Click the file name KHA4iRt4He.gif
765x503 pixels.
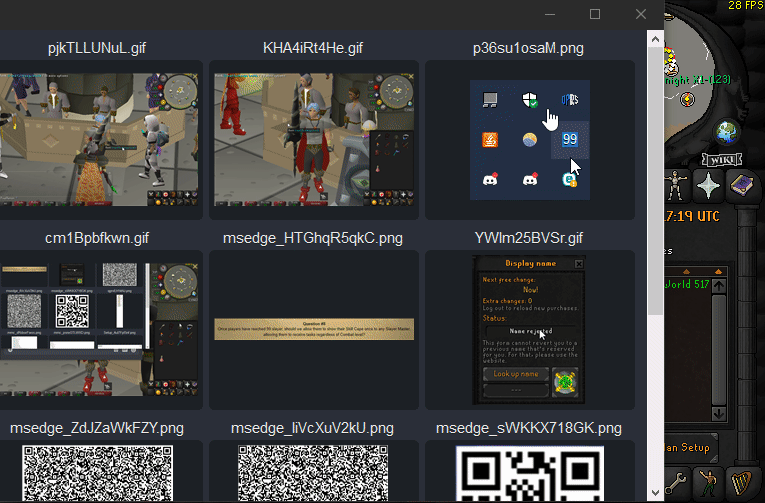click(313, 48)
